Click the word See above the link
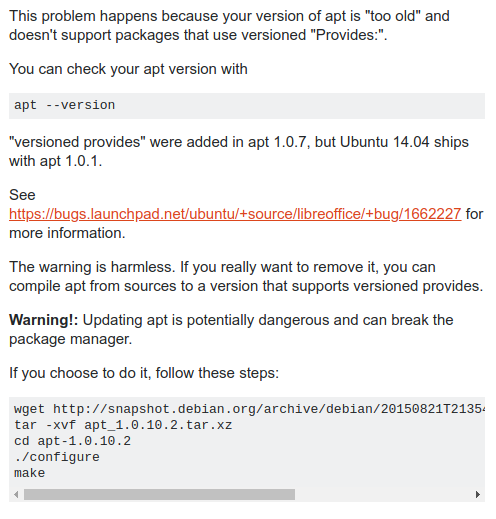The height and width of the screenshot is (519, 496). point(22,195)
